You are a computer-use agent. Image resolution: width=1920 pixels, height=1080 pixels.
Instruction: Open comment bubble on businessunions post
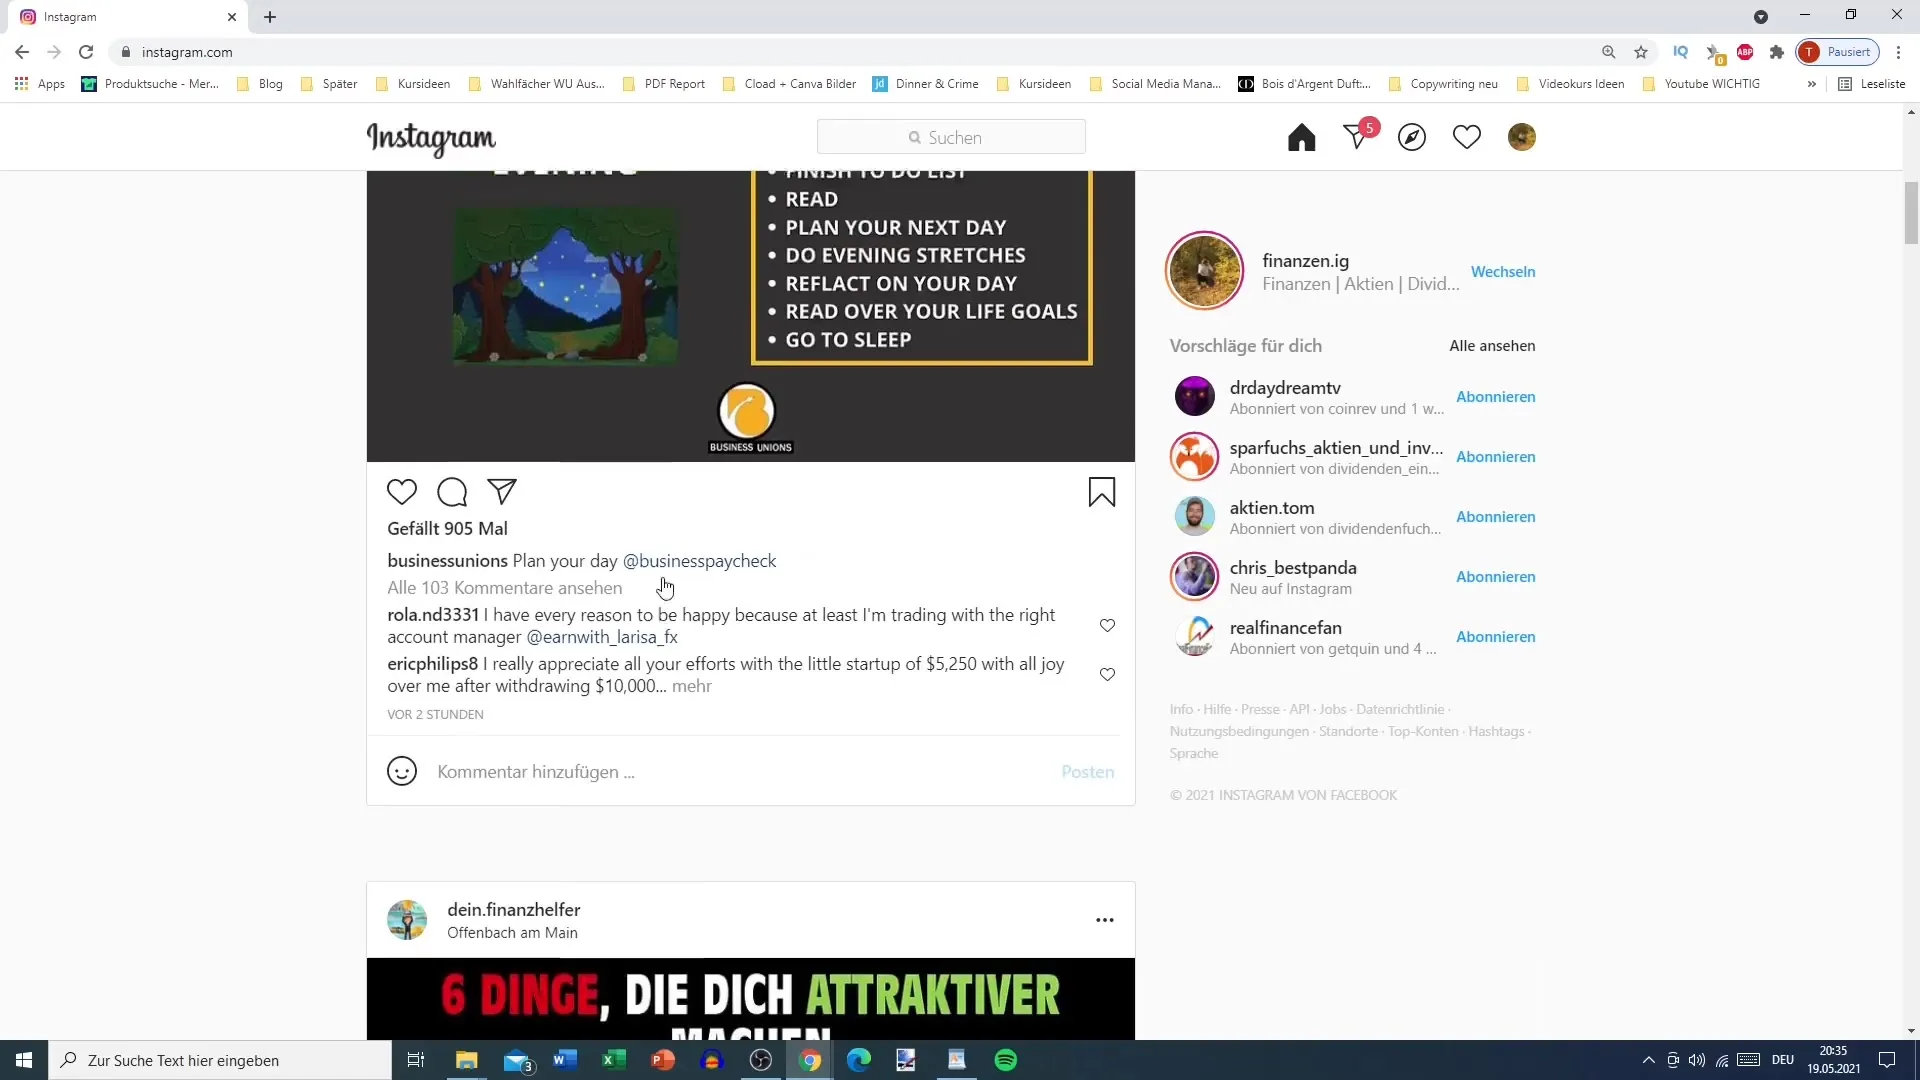(452, 492)
